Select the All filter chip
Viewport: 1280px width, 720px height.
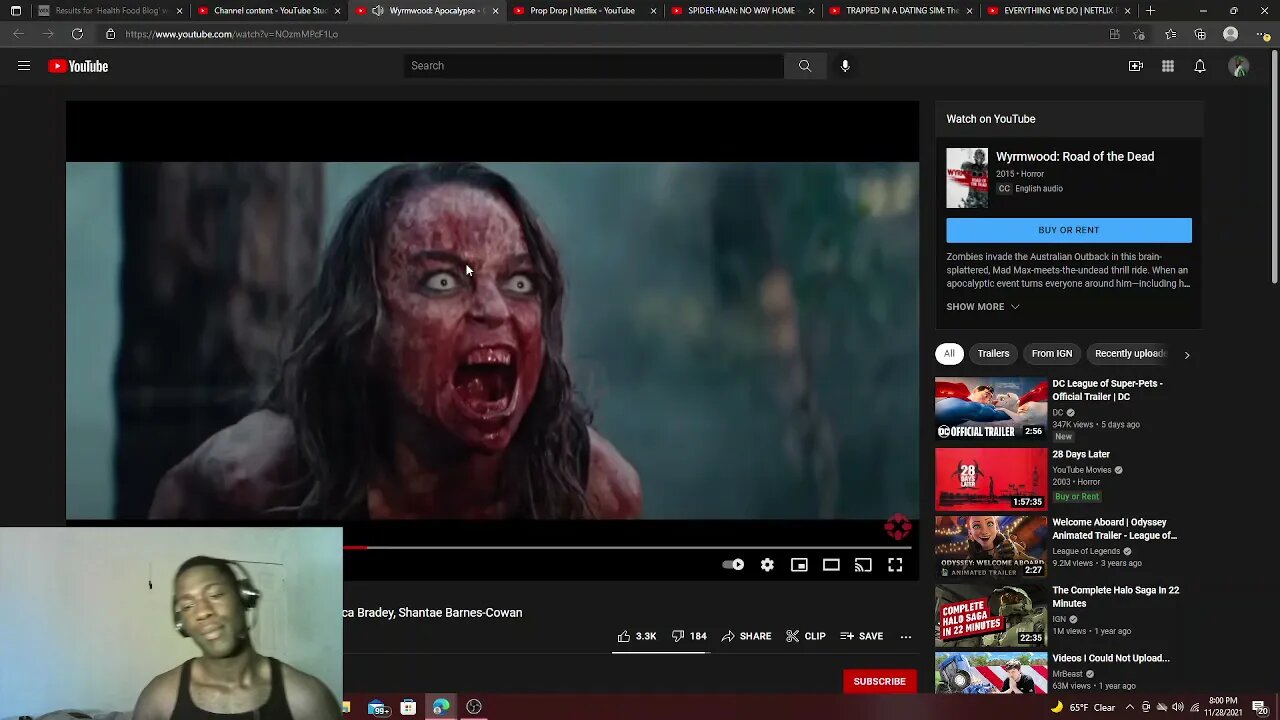point(949,353)
